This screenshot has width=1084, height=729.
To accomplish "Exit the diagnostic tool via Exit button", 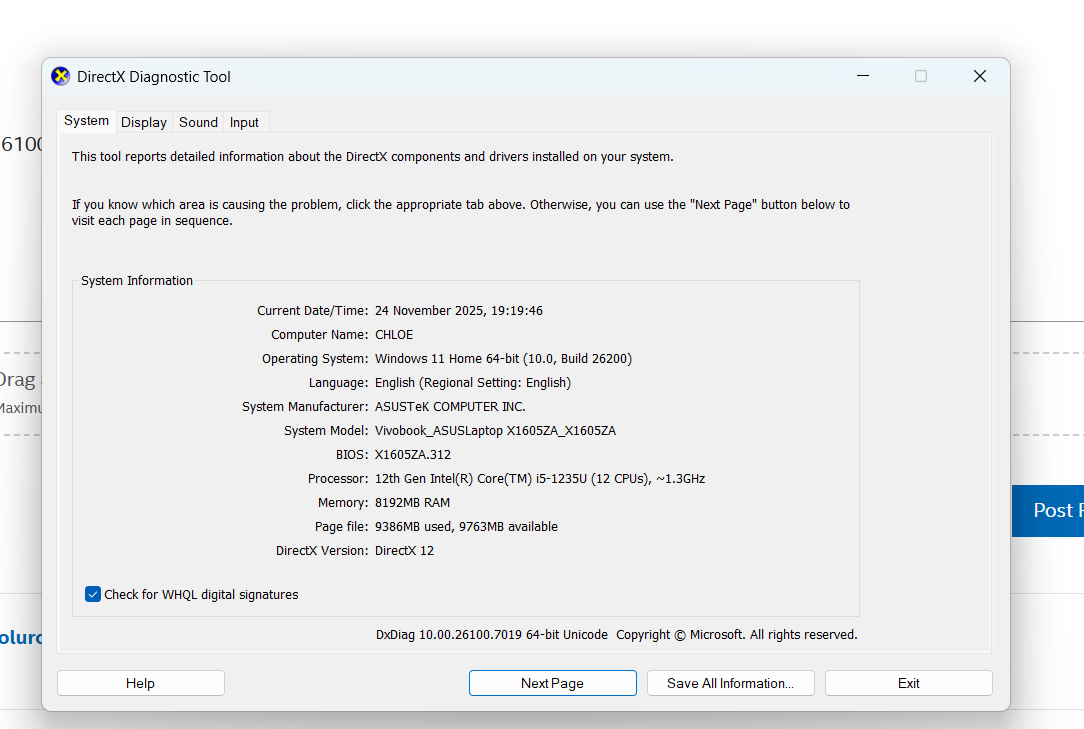I will (x=908, y=683).
